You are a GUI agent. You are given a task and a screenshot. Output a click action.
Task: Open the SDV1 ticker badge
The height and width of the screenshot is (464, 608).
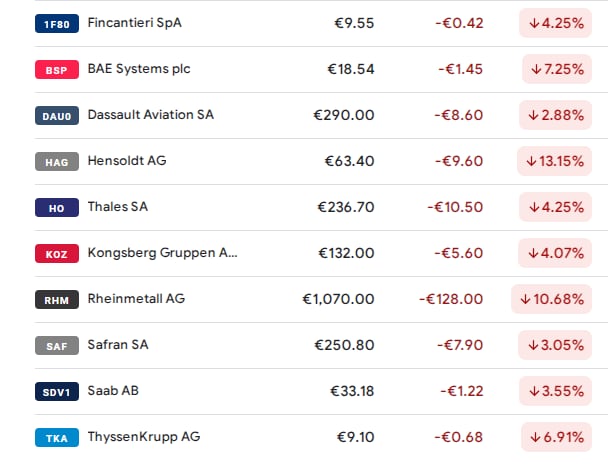pyautogui.click(x=57, y=392)
